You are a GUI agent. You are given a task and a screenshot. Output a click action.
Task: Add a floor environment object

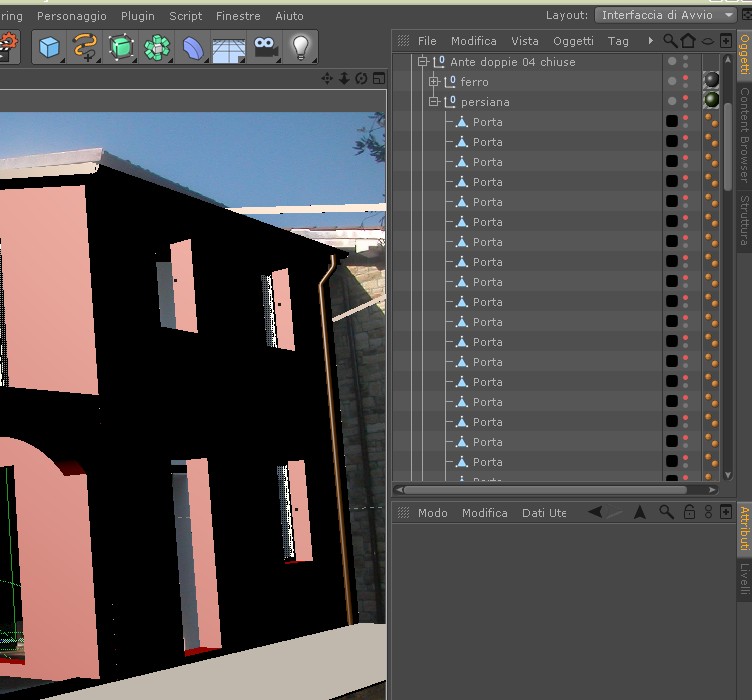pyautogui.click(x=229, y=47)
